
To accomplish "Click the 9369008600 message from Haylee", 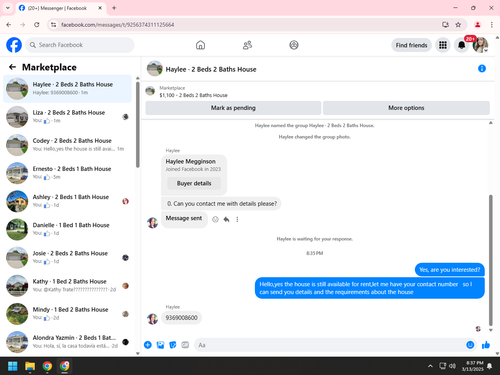I will point(182,318).
